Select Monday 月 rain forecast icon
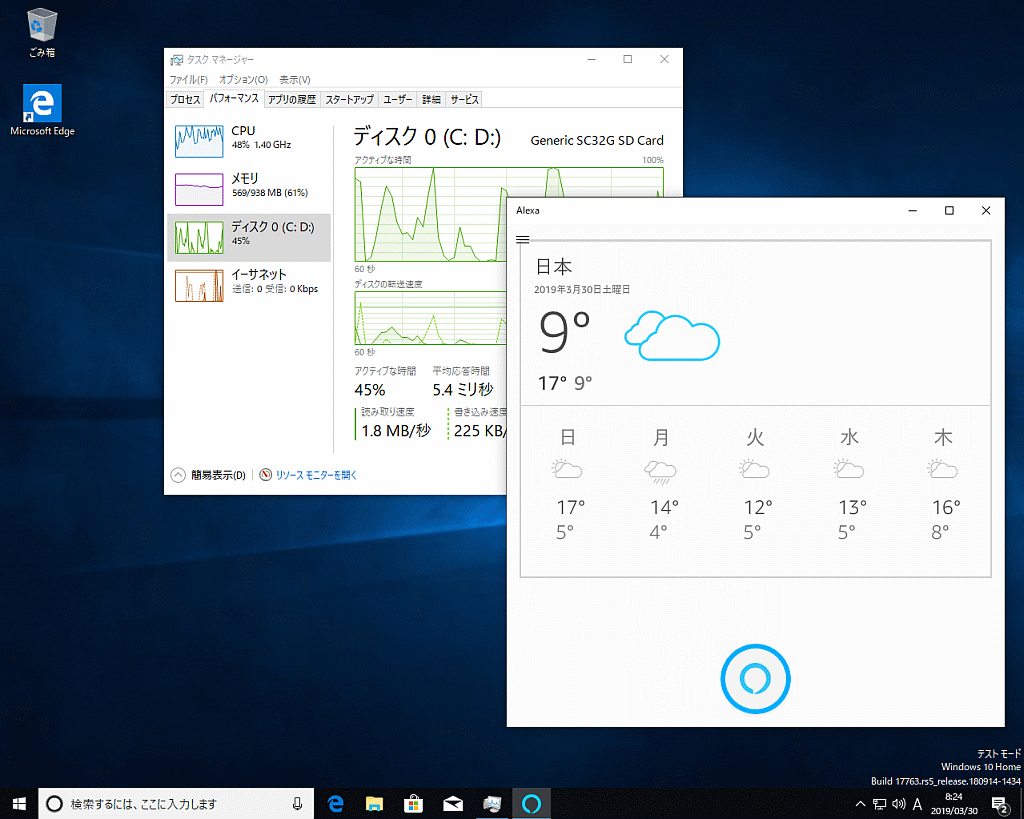Viewport: 1024px width, 819px height. coord(660,472)
